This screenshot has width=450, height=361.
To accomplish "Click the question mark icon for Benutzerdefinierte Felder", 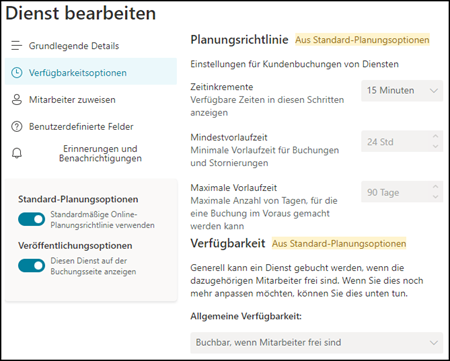I will [17, 127].
